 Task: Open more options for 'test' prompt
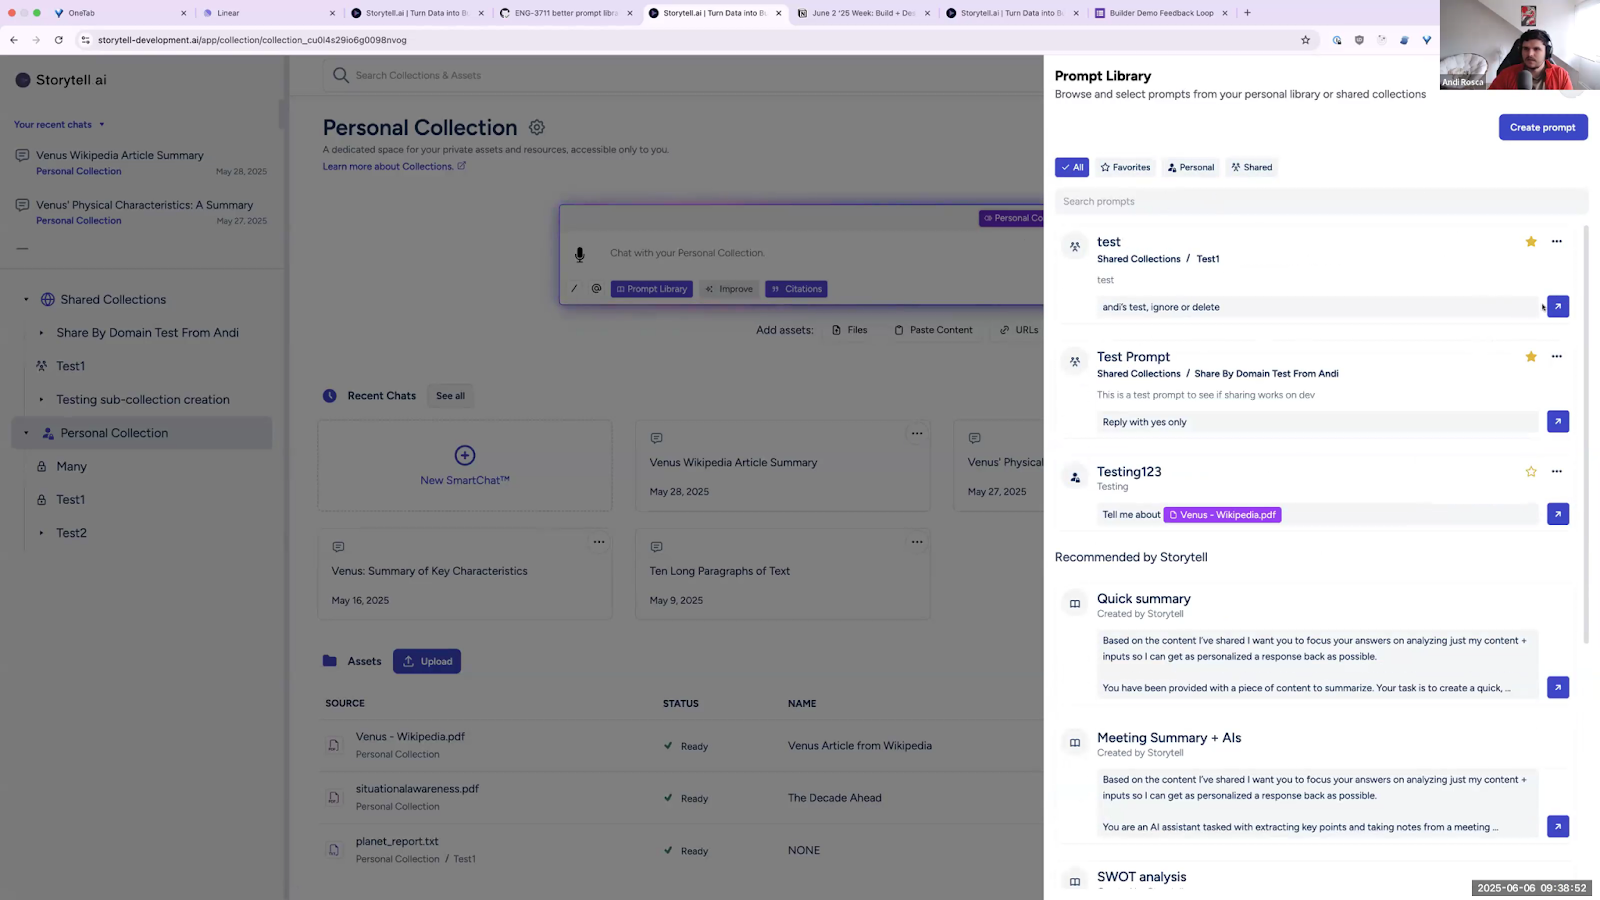[1556, 241]
